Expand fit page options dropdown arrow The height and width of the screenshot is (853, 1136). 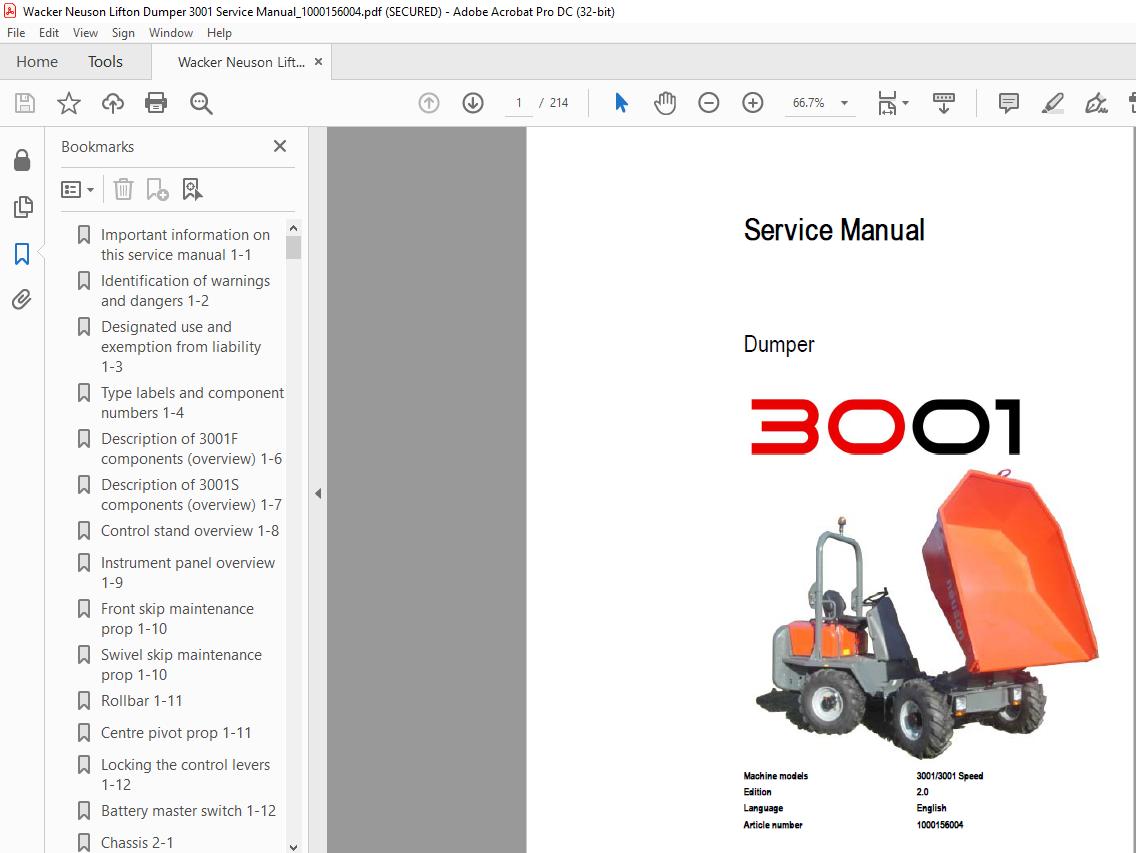[x=906, y=103]
